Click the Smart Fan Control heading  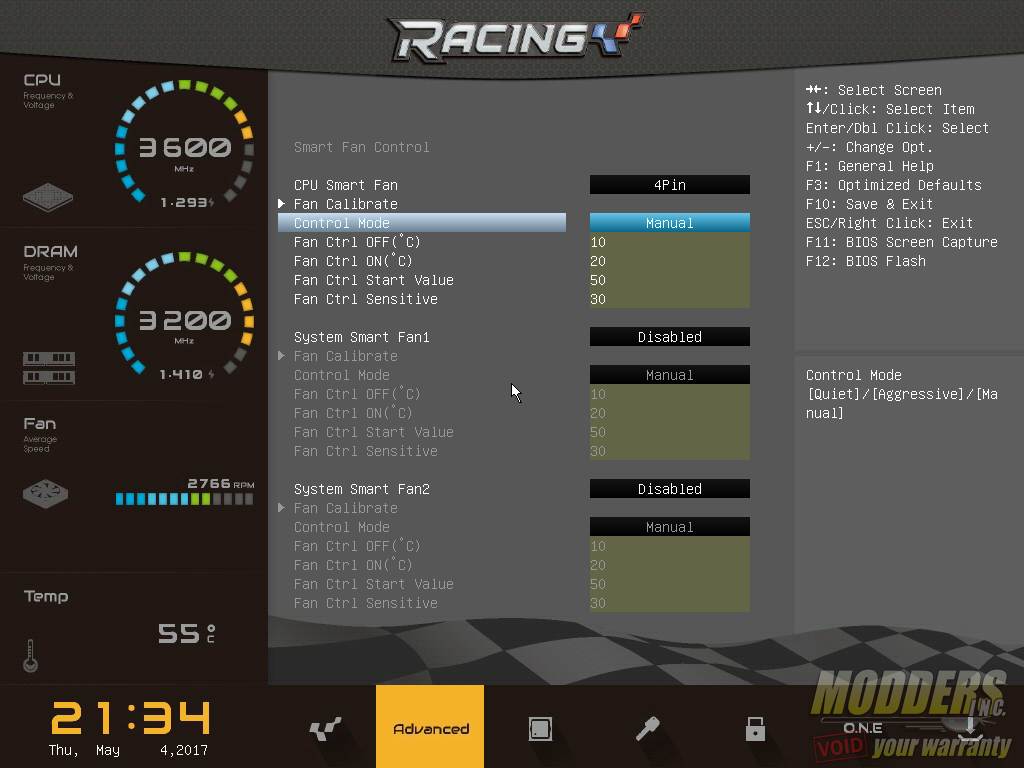362,147
